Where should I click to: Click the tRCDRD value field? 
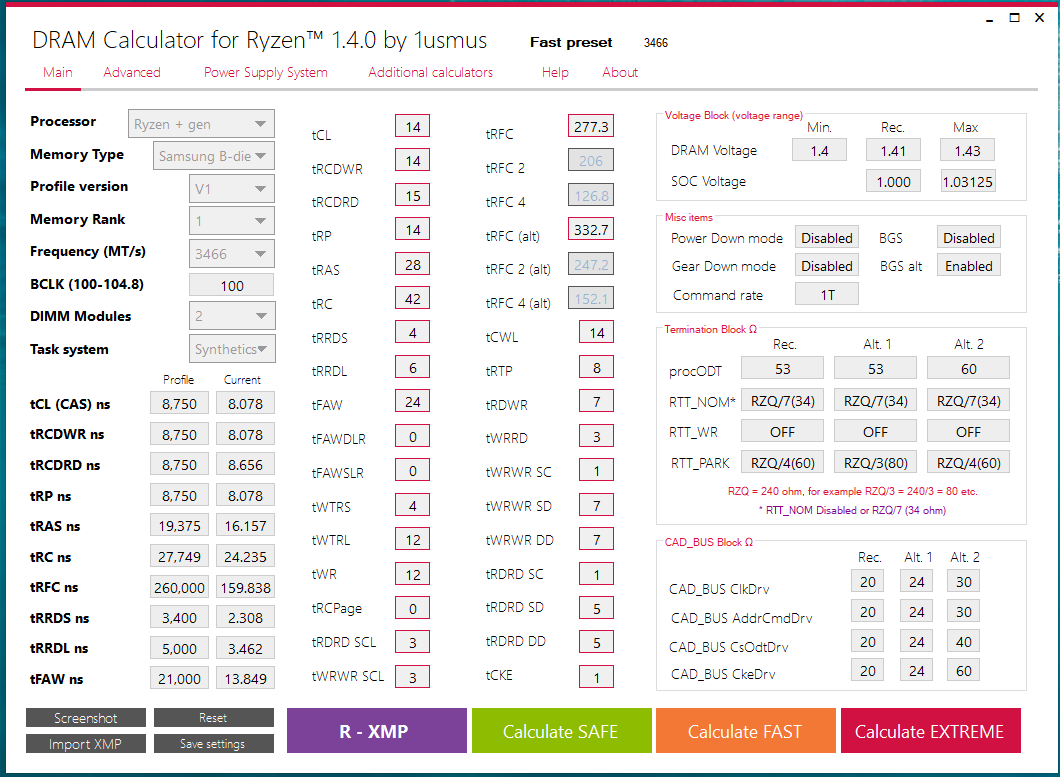click(412, 195)
